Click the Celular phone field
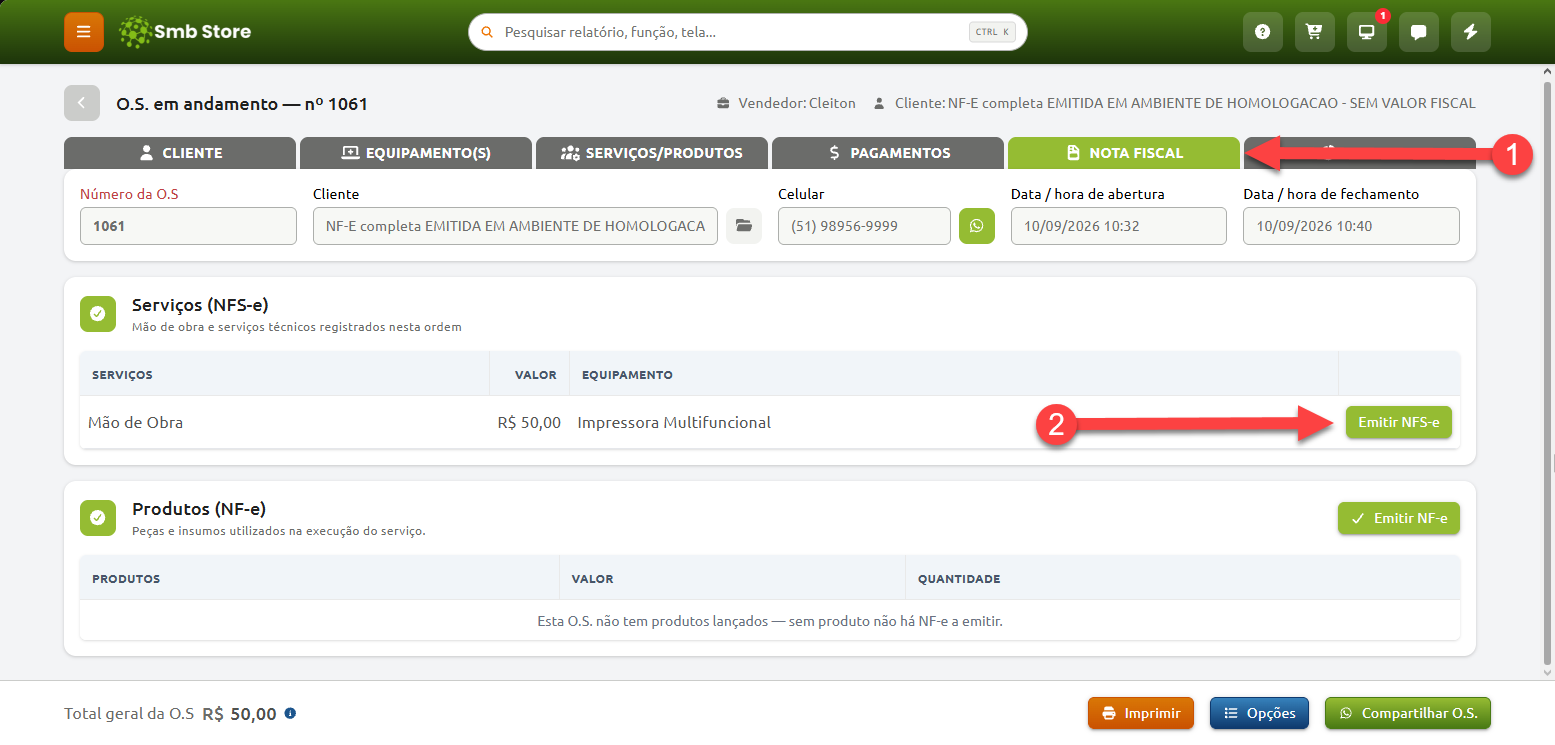1555x745 pixels. [864, 226]
